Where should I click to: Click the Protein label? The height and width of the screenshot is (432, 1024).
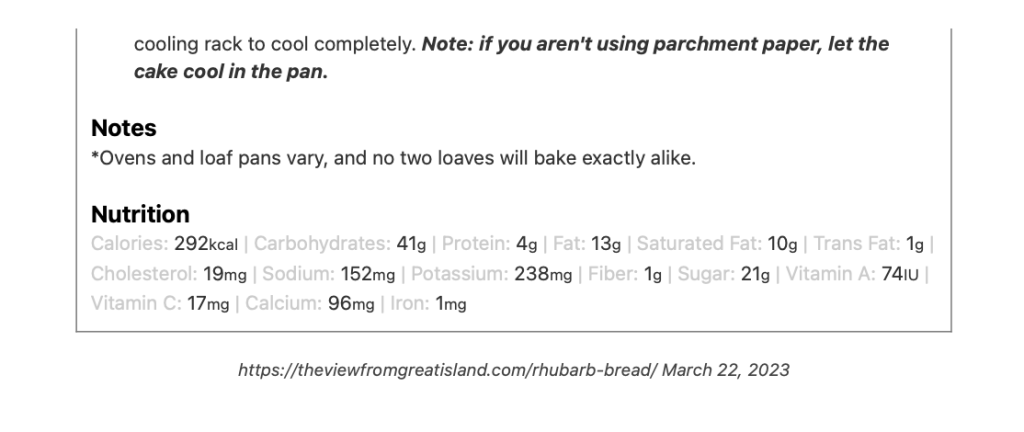[476, 243]
